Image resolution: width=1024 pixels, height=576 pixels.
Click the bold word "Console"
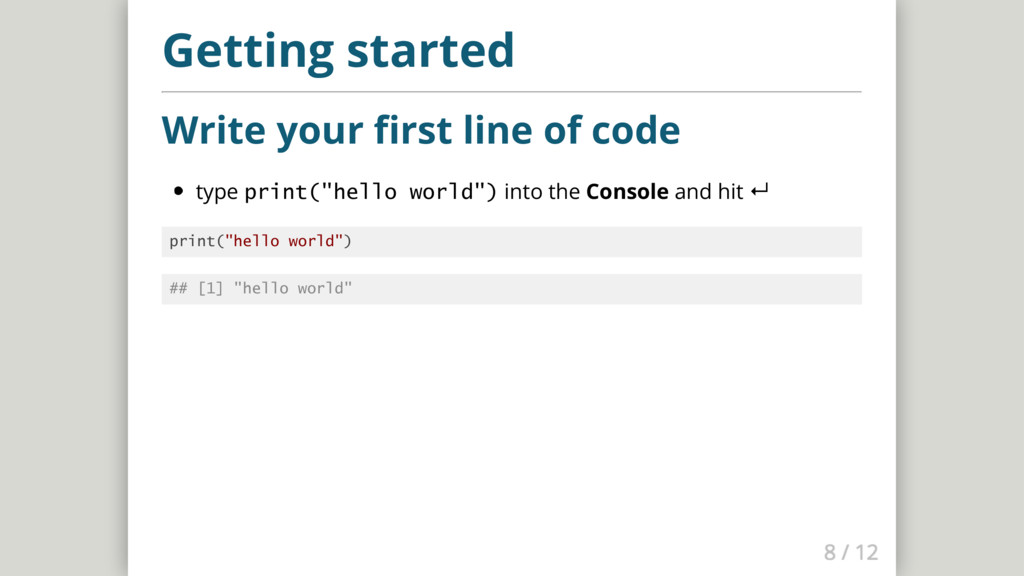pos(627,191)
